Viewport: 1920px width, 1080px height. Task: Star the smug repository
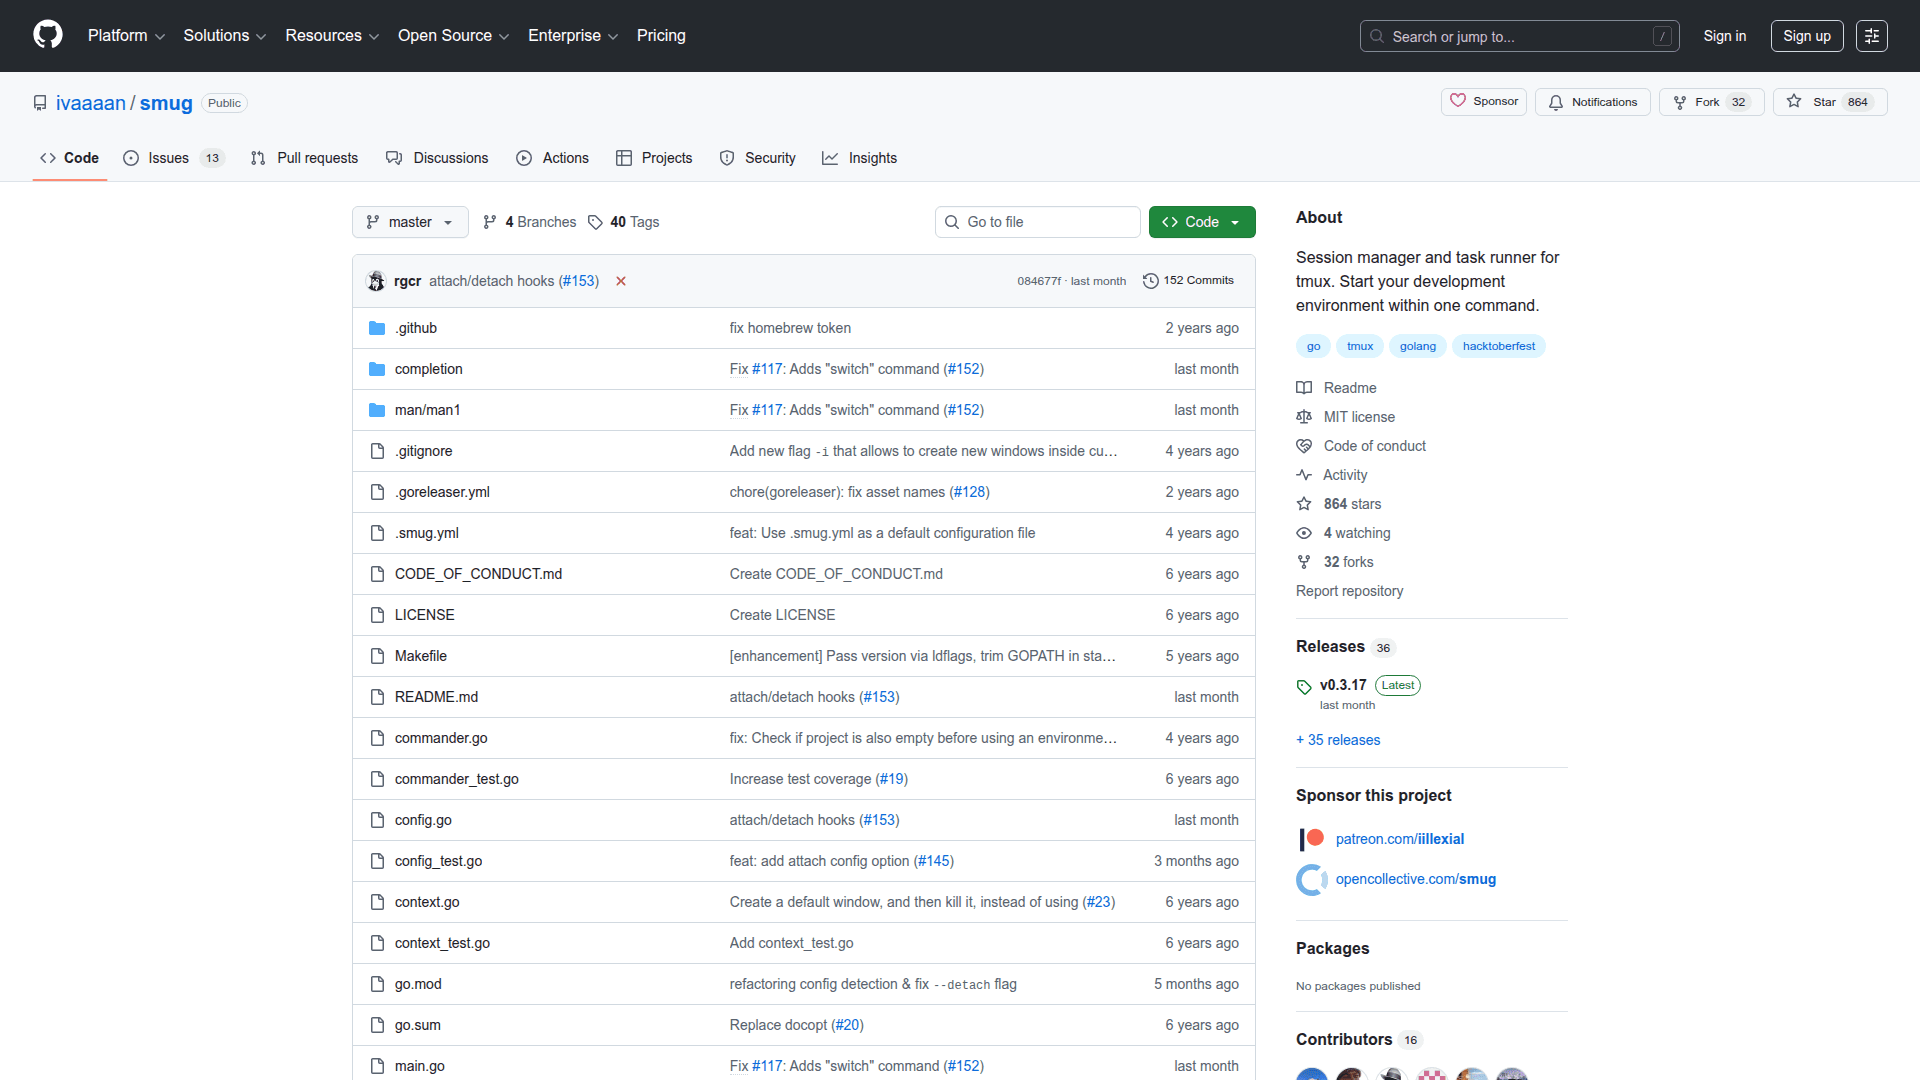[1814, 102]
